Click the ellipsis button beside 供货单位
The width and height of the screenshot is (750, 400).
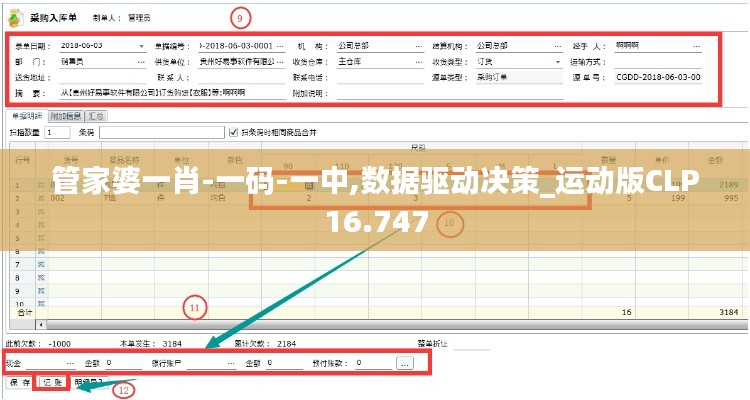280,62
